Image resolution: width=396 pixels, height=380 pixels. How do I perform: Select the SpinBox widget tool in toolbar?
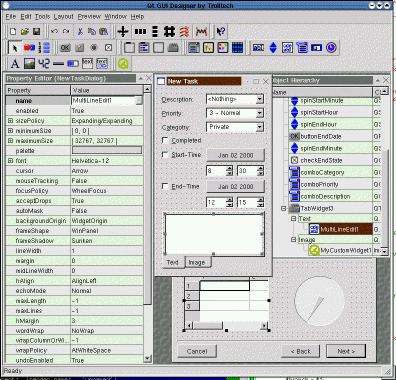273,48
